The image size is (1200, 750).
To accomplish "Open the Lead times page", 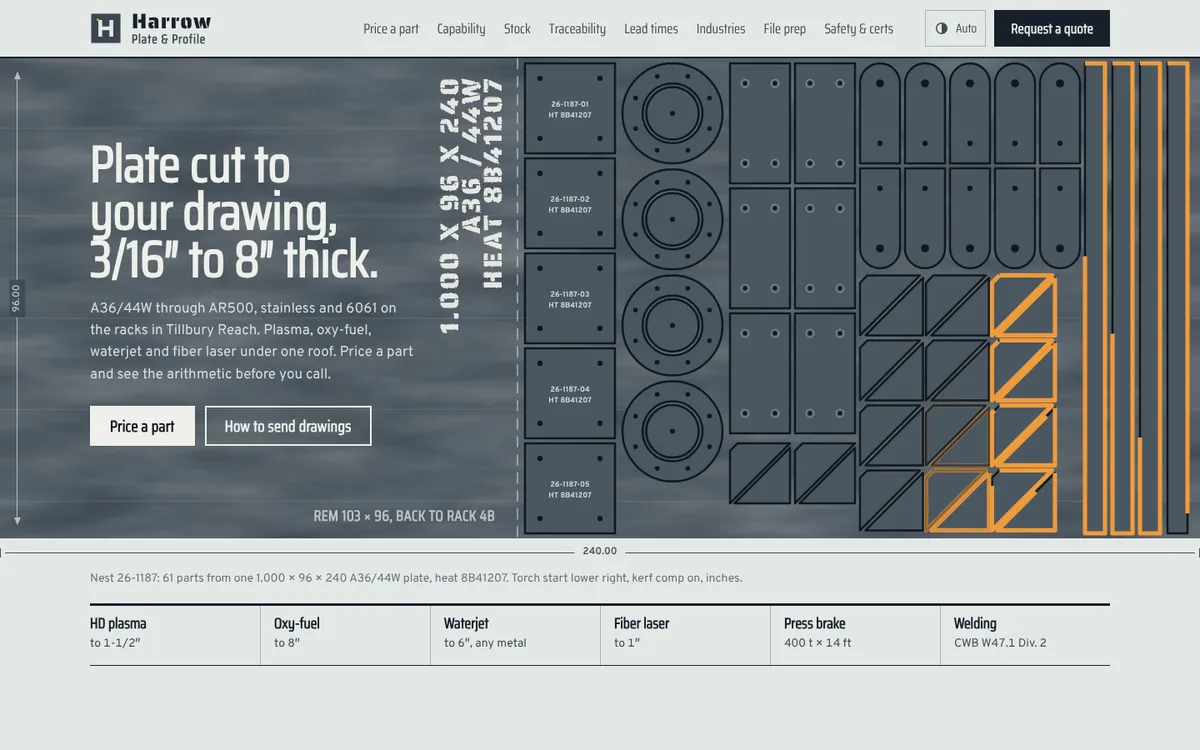I will (651, 29).
